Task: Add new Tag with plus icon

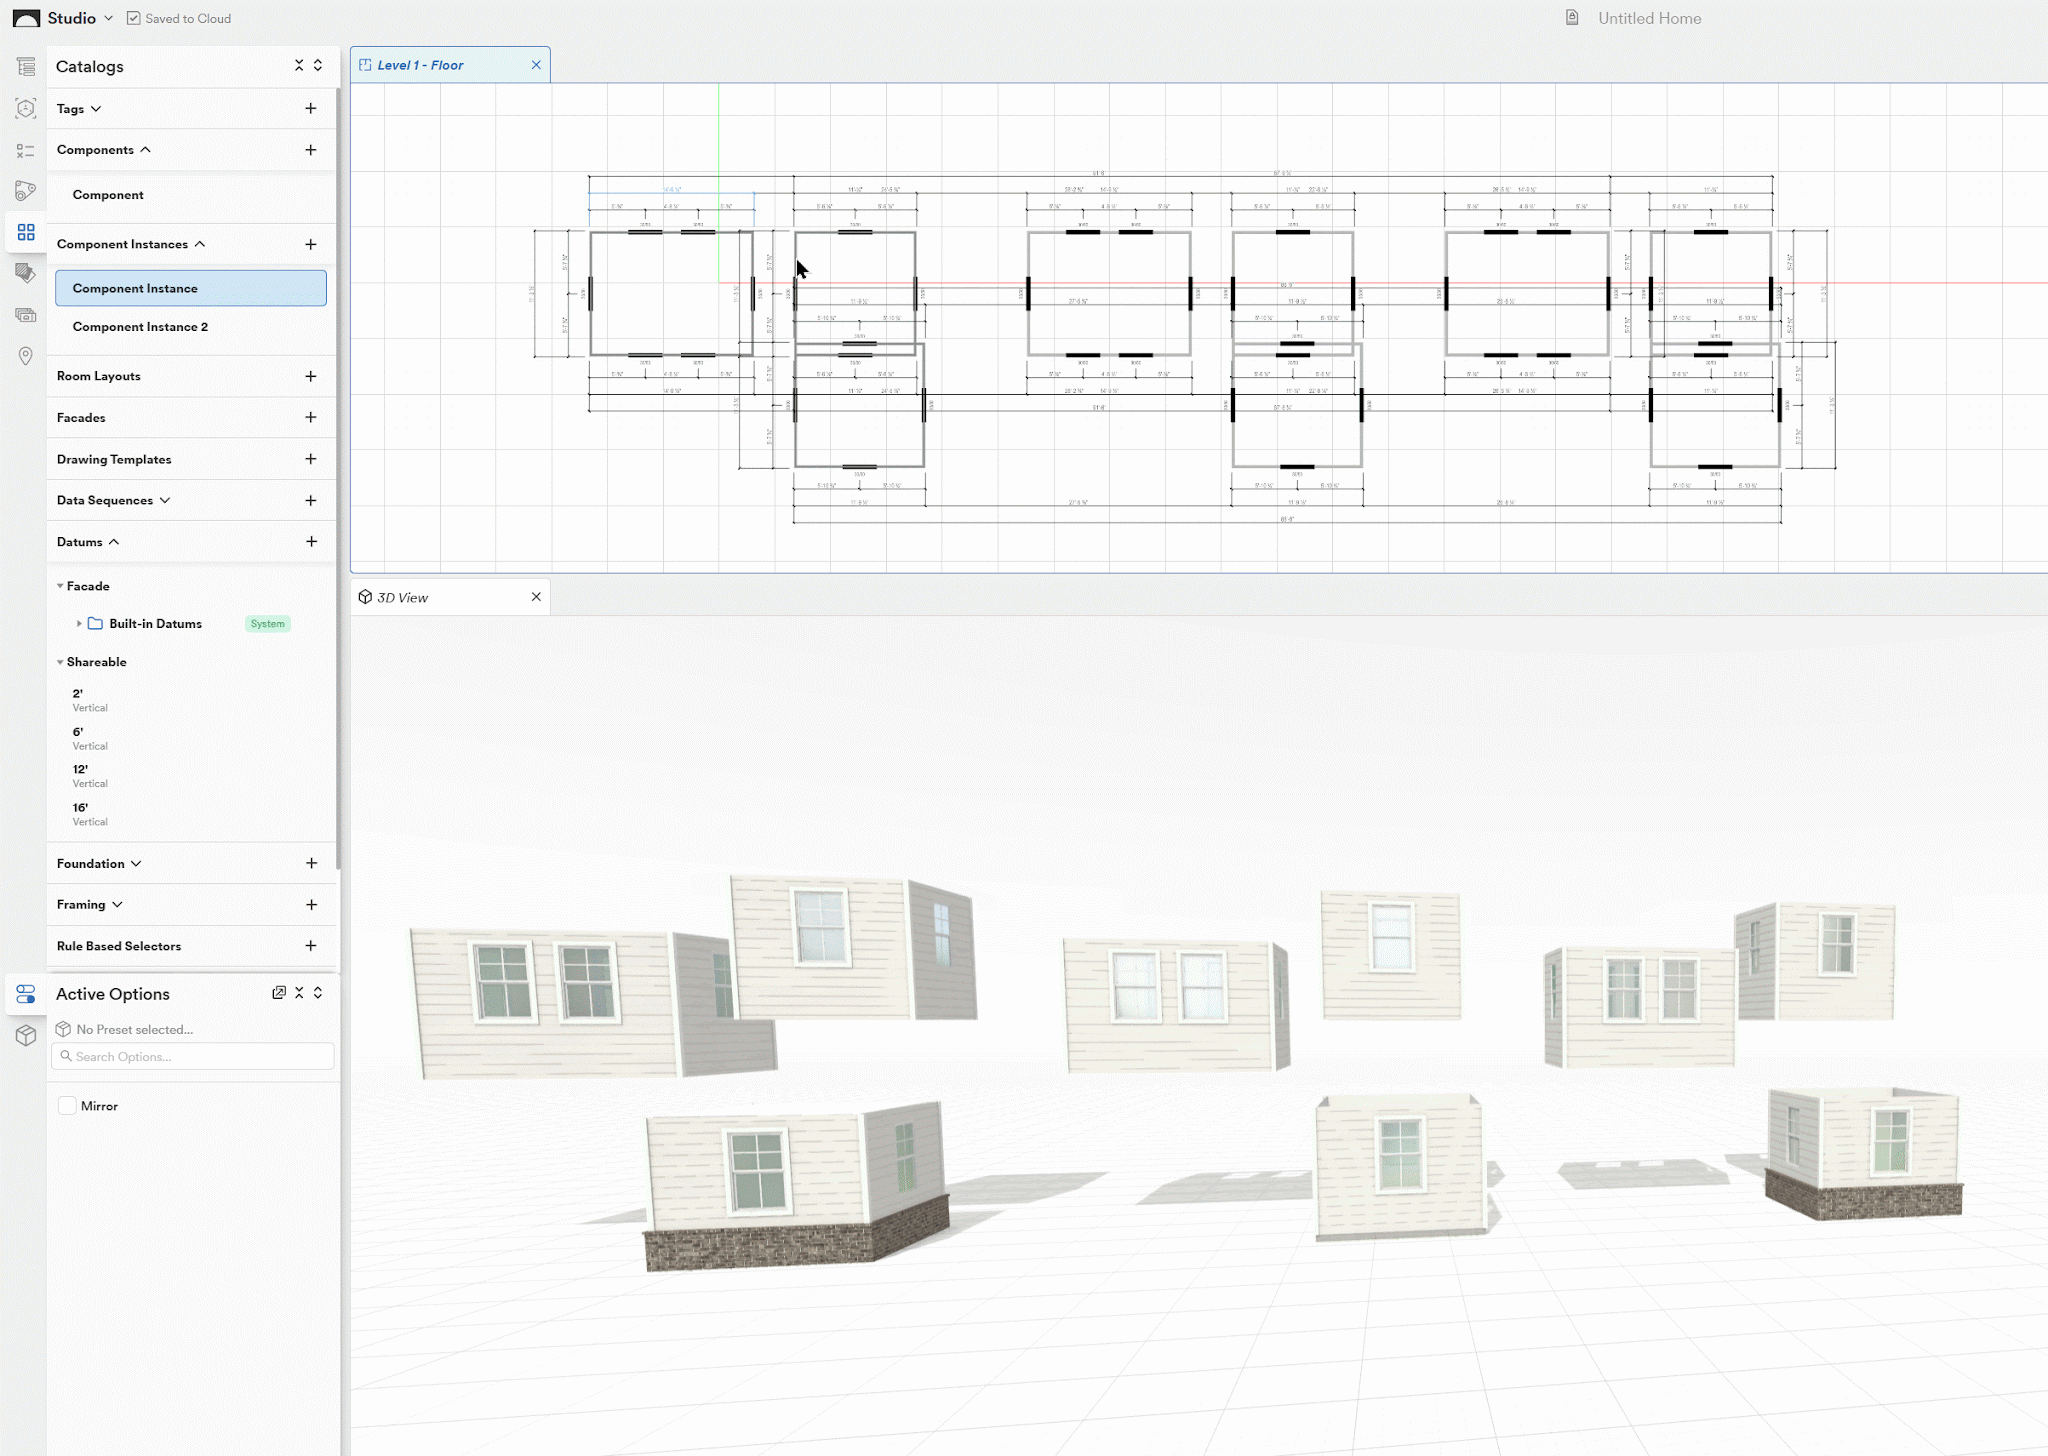Action: 310,108
